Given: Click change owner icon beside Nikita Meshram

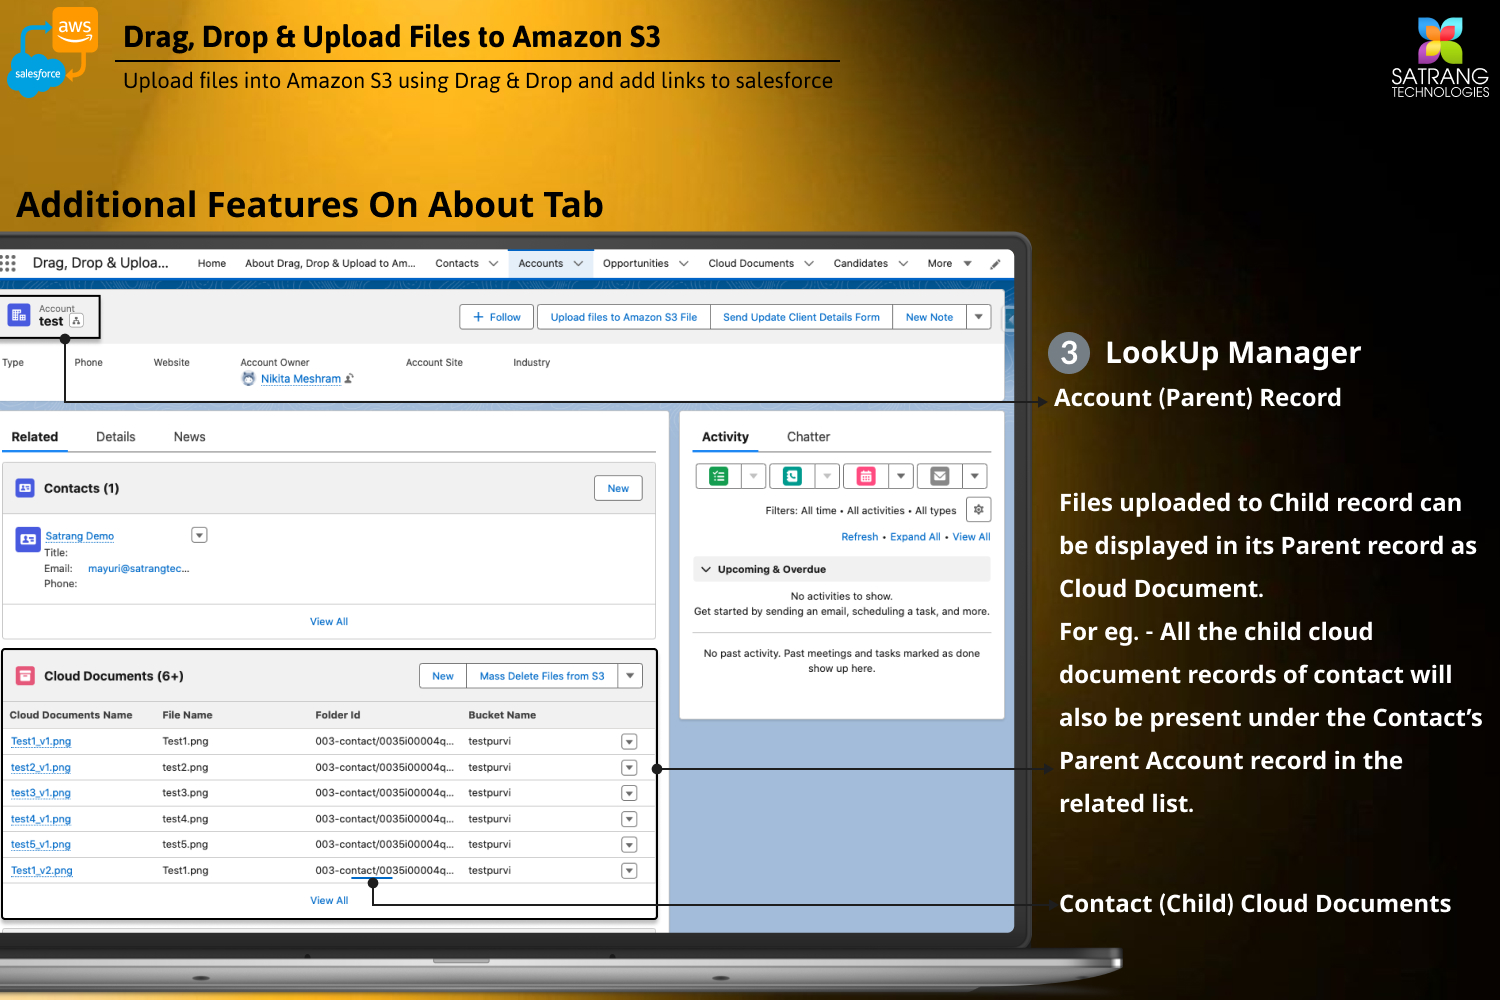Looking at the screenshot, I should click(x=349, y=379).
